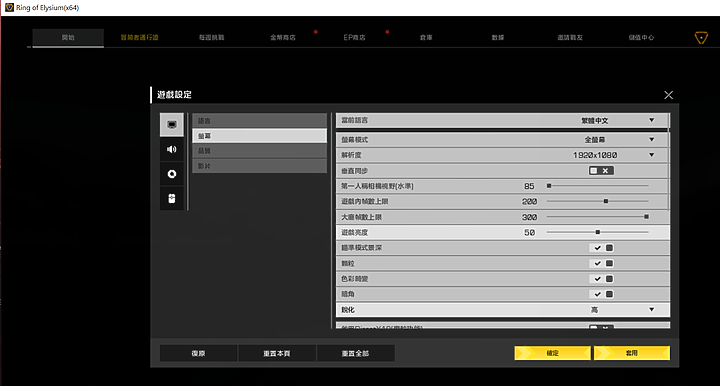
Task: Click the 遊戲設定 dialog title
Action: point(174,95)
